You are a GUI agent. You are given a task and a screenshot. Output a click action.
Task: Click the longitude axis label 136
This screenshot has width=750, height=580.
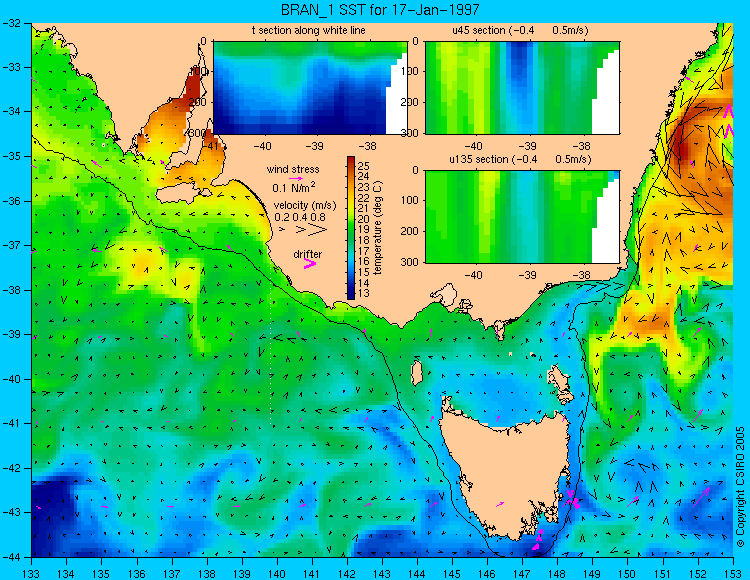[x=136, y=574]
